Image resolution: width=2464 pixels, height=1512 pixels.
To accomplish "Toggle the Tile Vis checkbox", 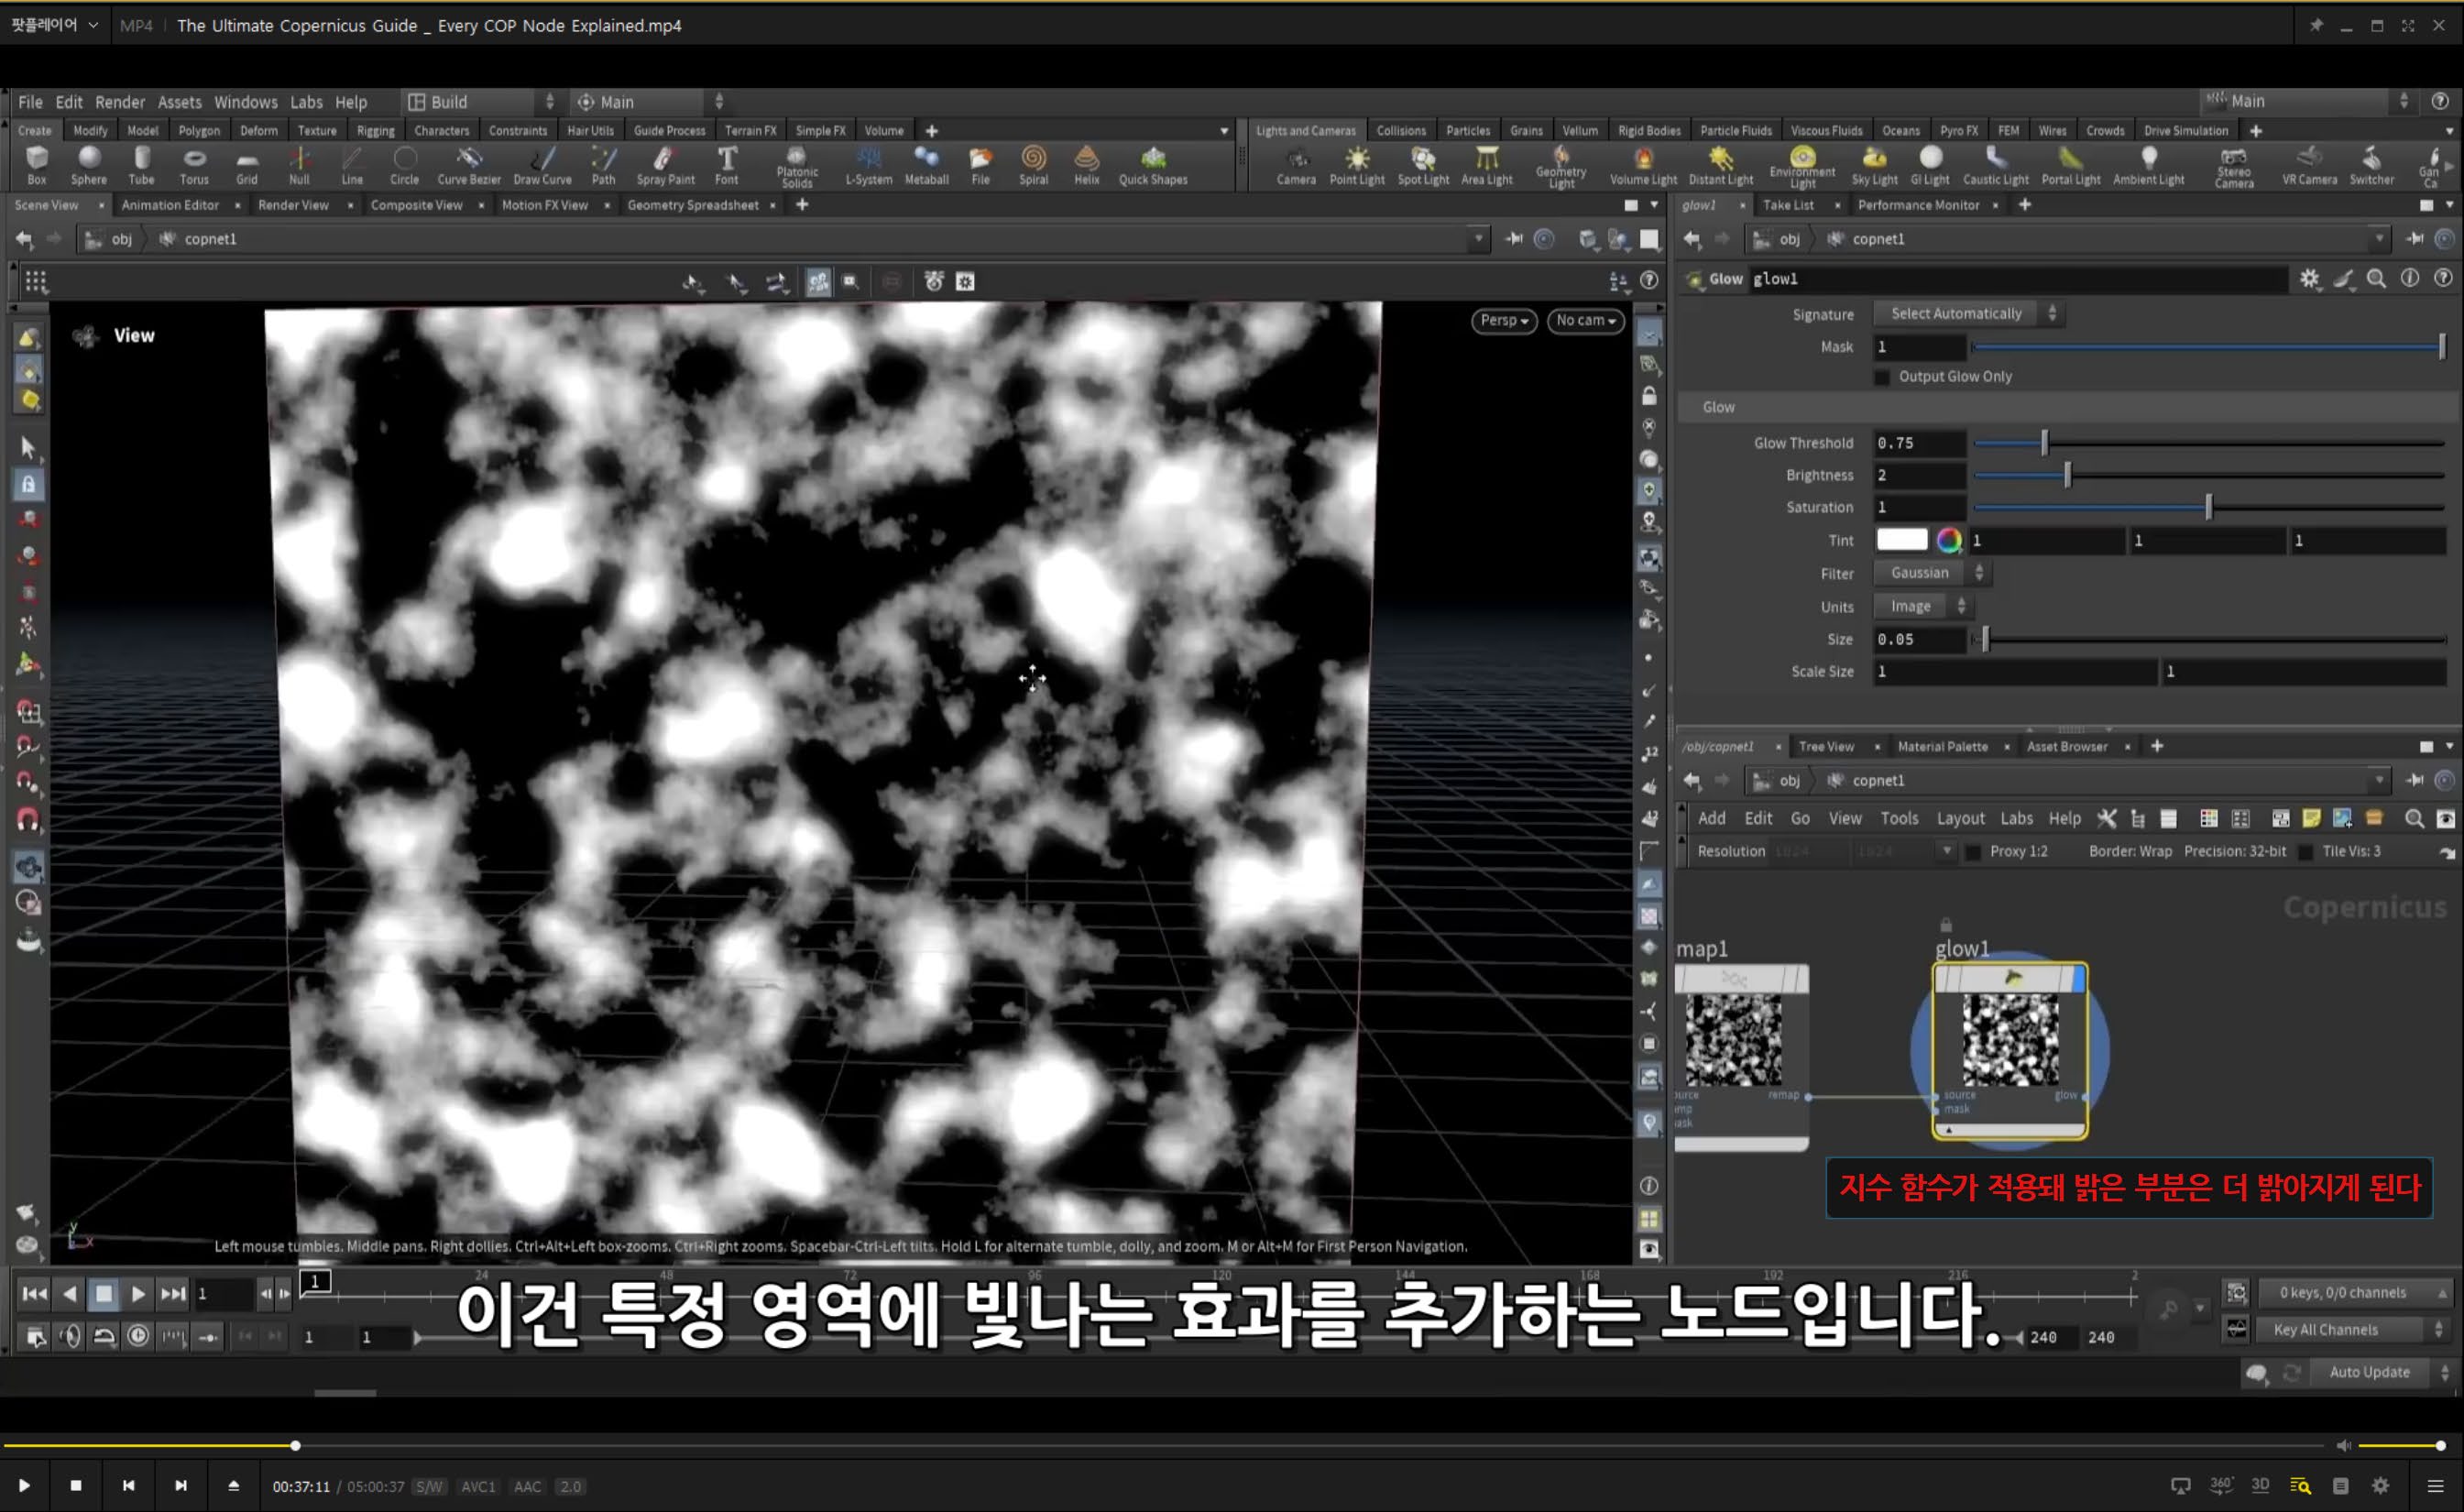I will pos(2306,852).
